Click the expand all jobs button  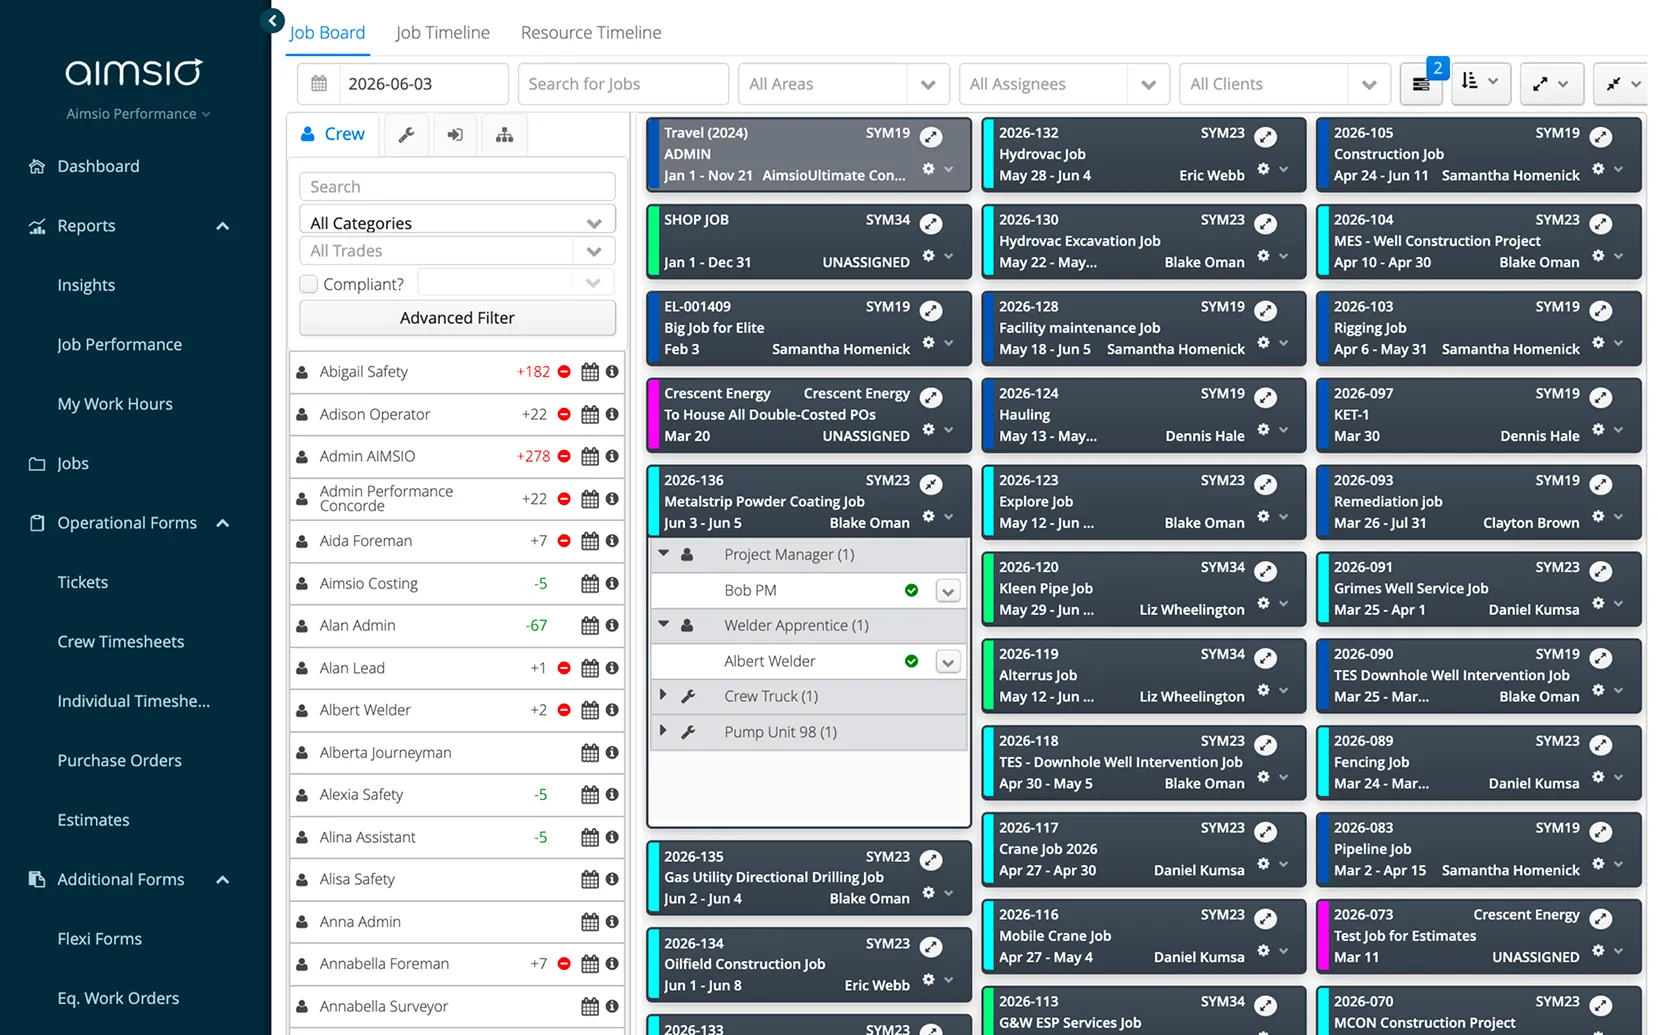click(1551, 84)
